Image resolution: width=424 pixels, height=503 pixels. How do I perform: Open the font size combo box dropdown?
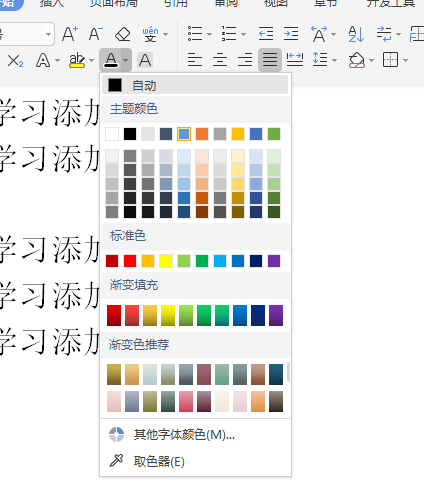point(48,34)
